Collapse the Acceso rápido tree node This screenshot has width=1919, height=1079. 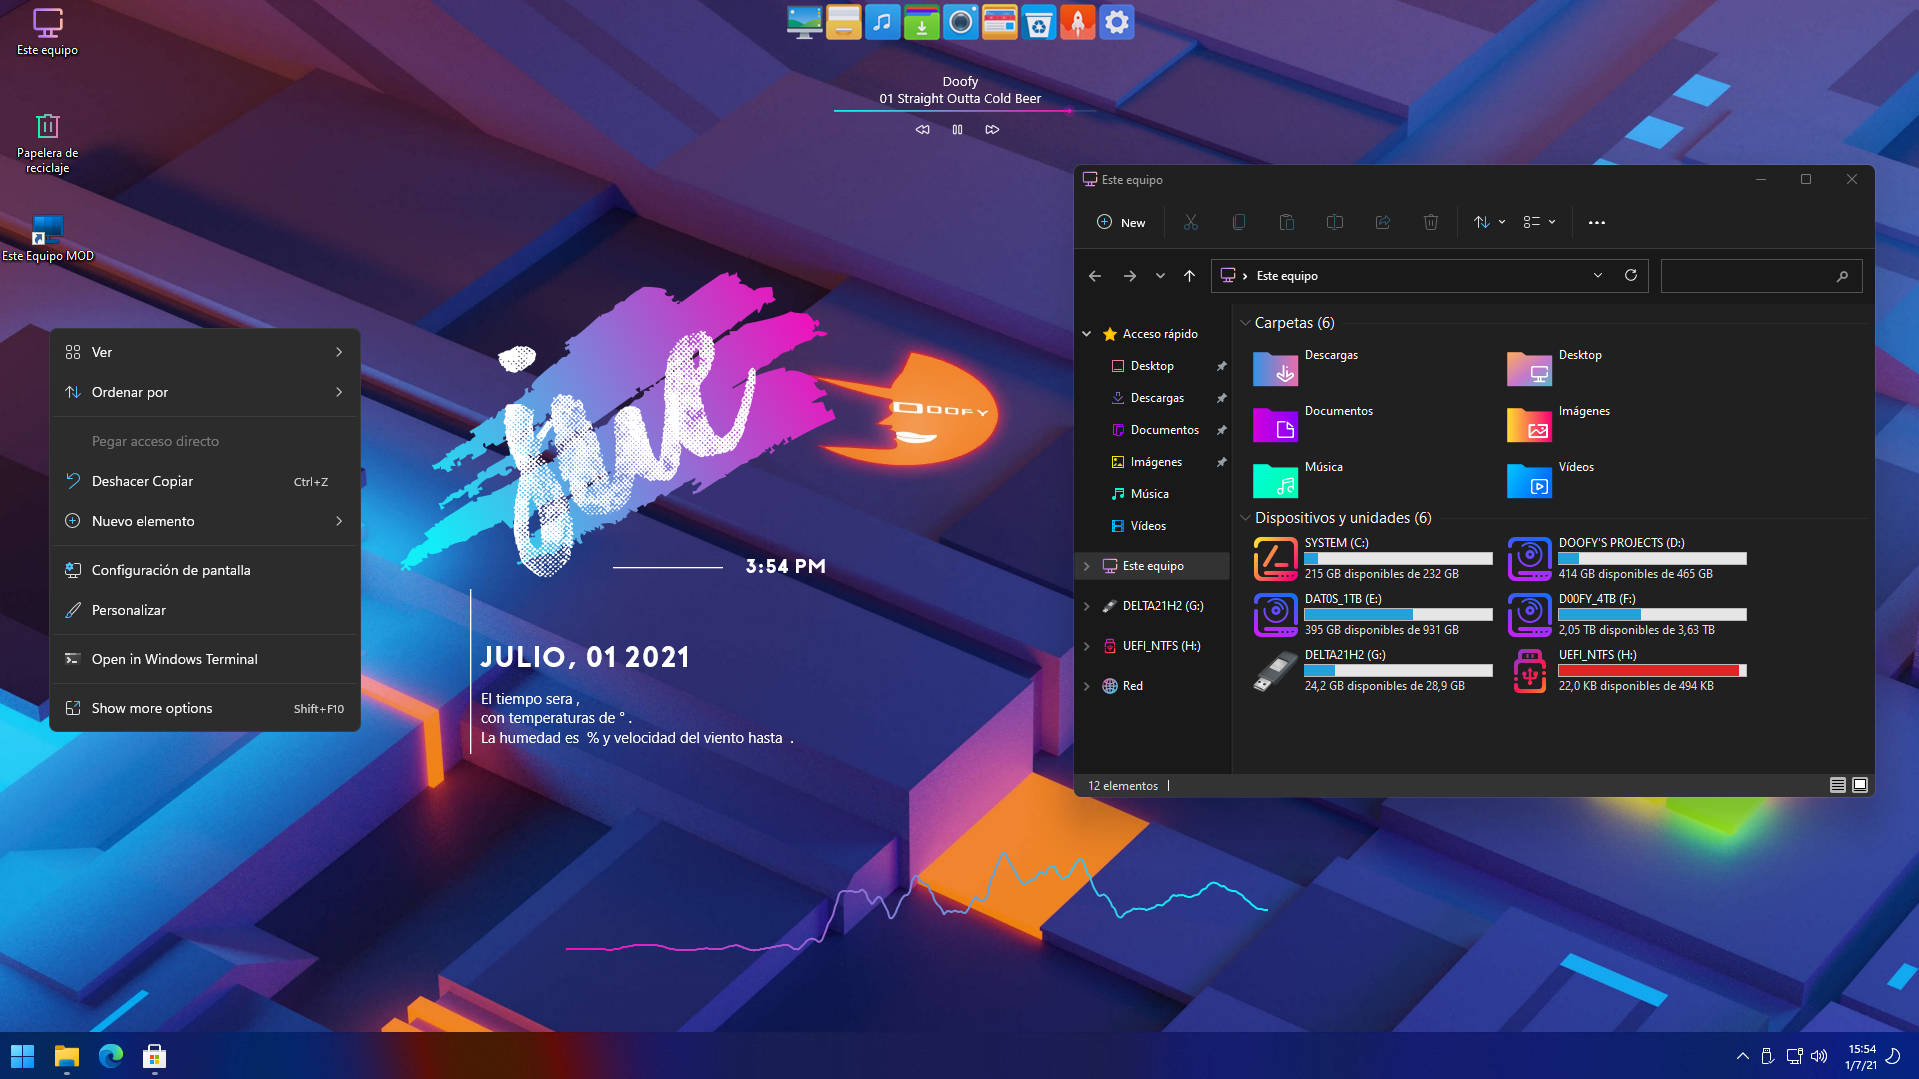click(1087, 334)
